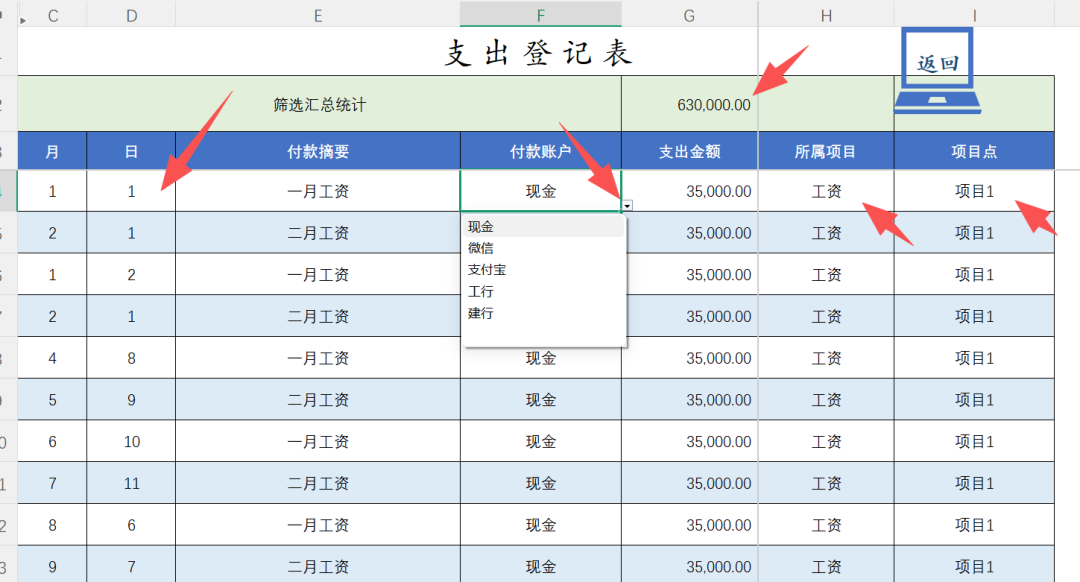The width and height of the screenshot is (1080, 582).
Task: Select the 筛选汇总统计 cell
Action: tap(319, 105)
